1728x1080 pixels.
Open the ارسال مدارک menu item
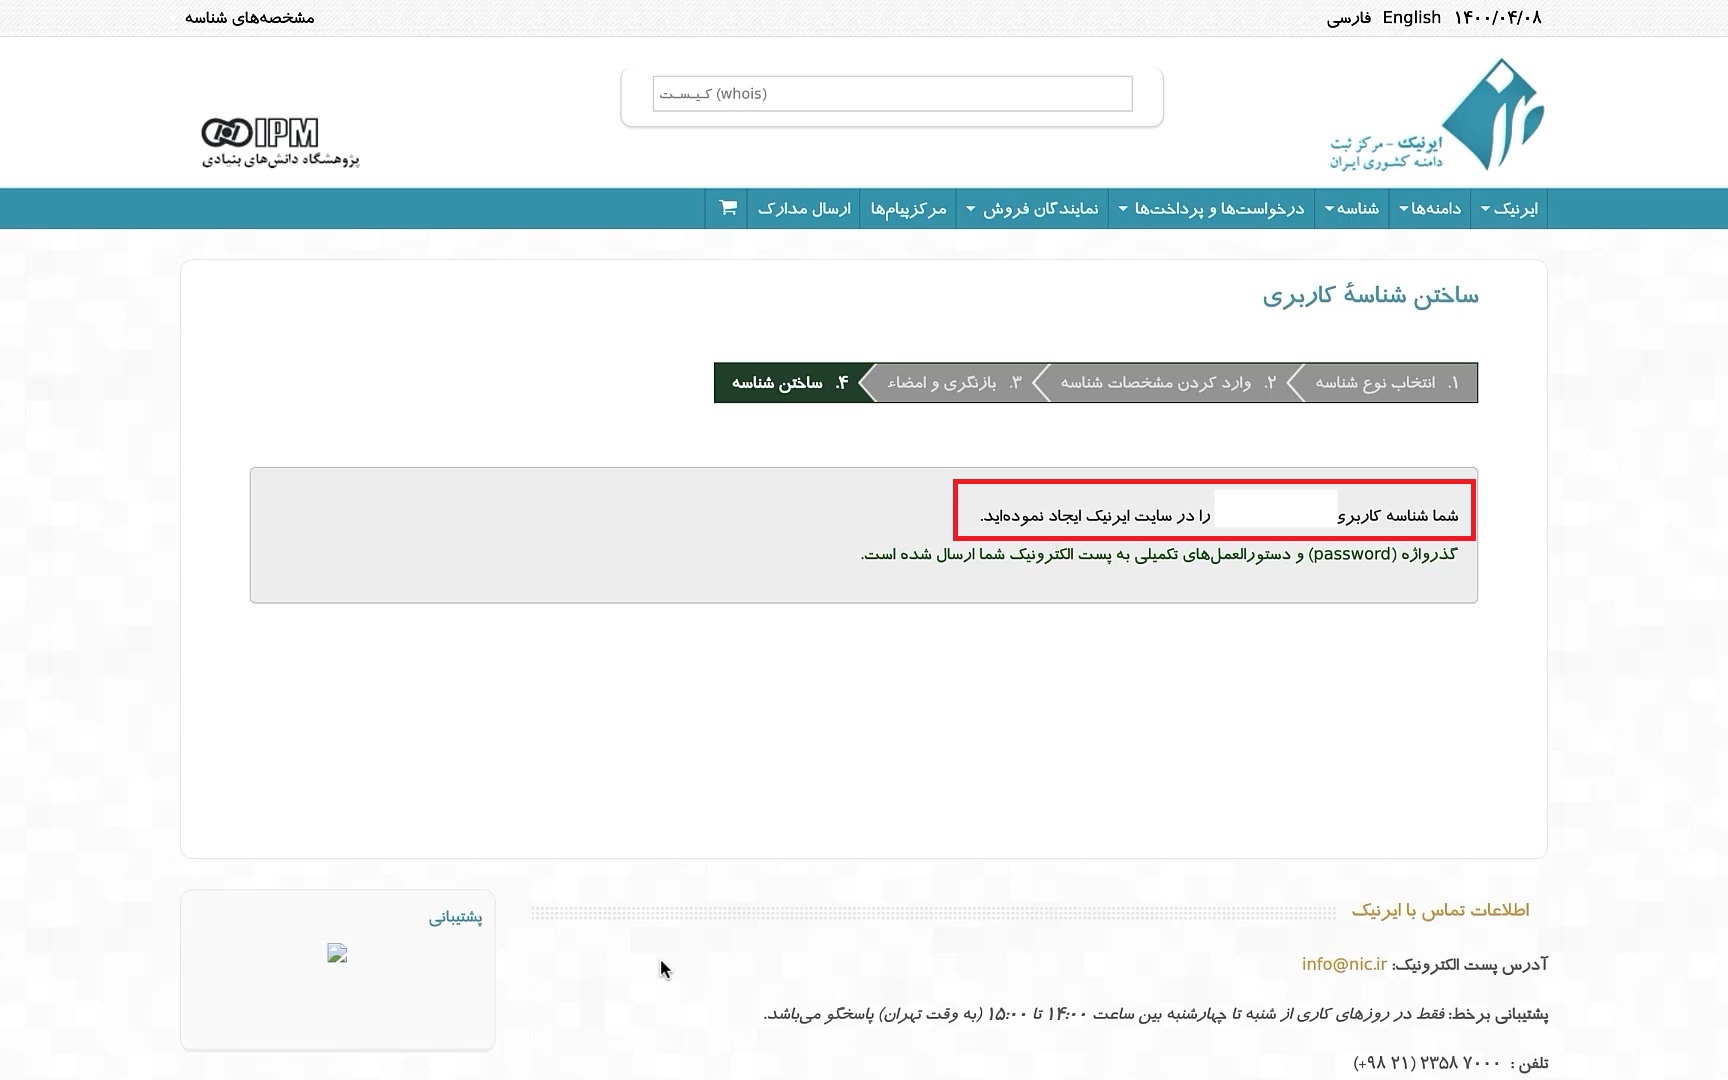pyautogui.click(x=804, y=208)
